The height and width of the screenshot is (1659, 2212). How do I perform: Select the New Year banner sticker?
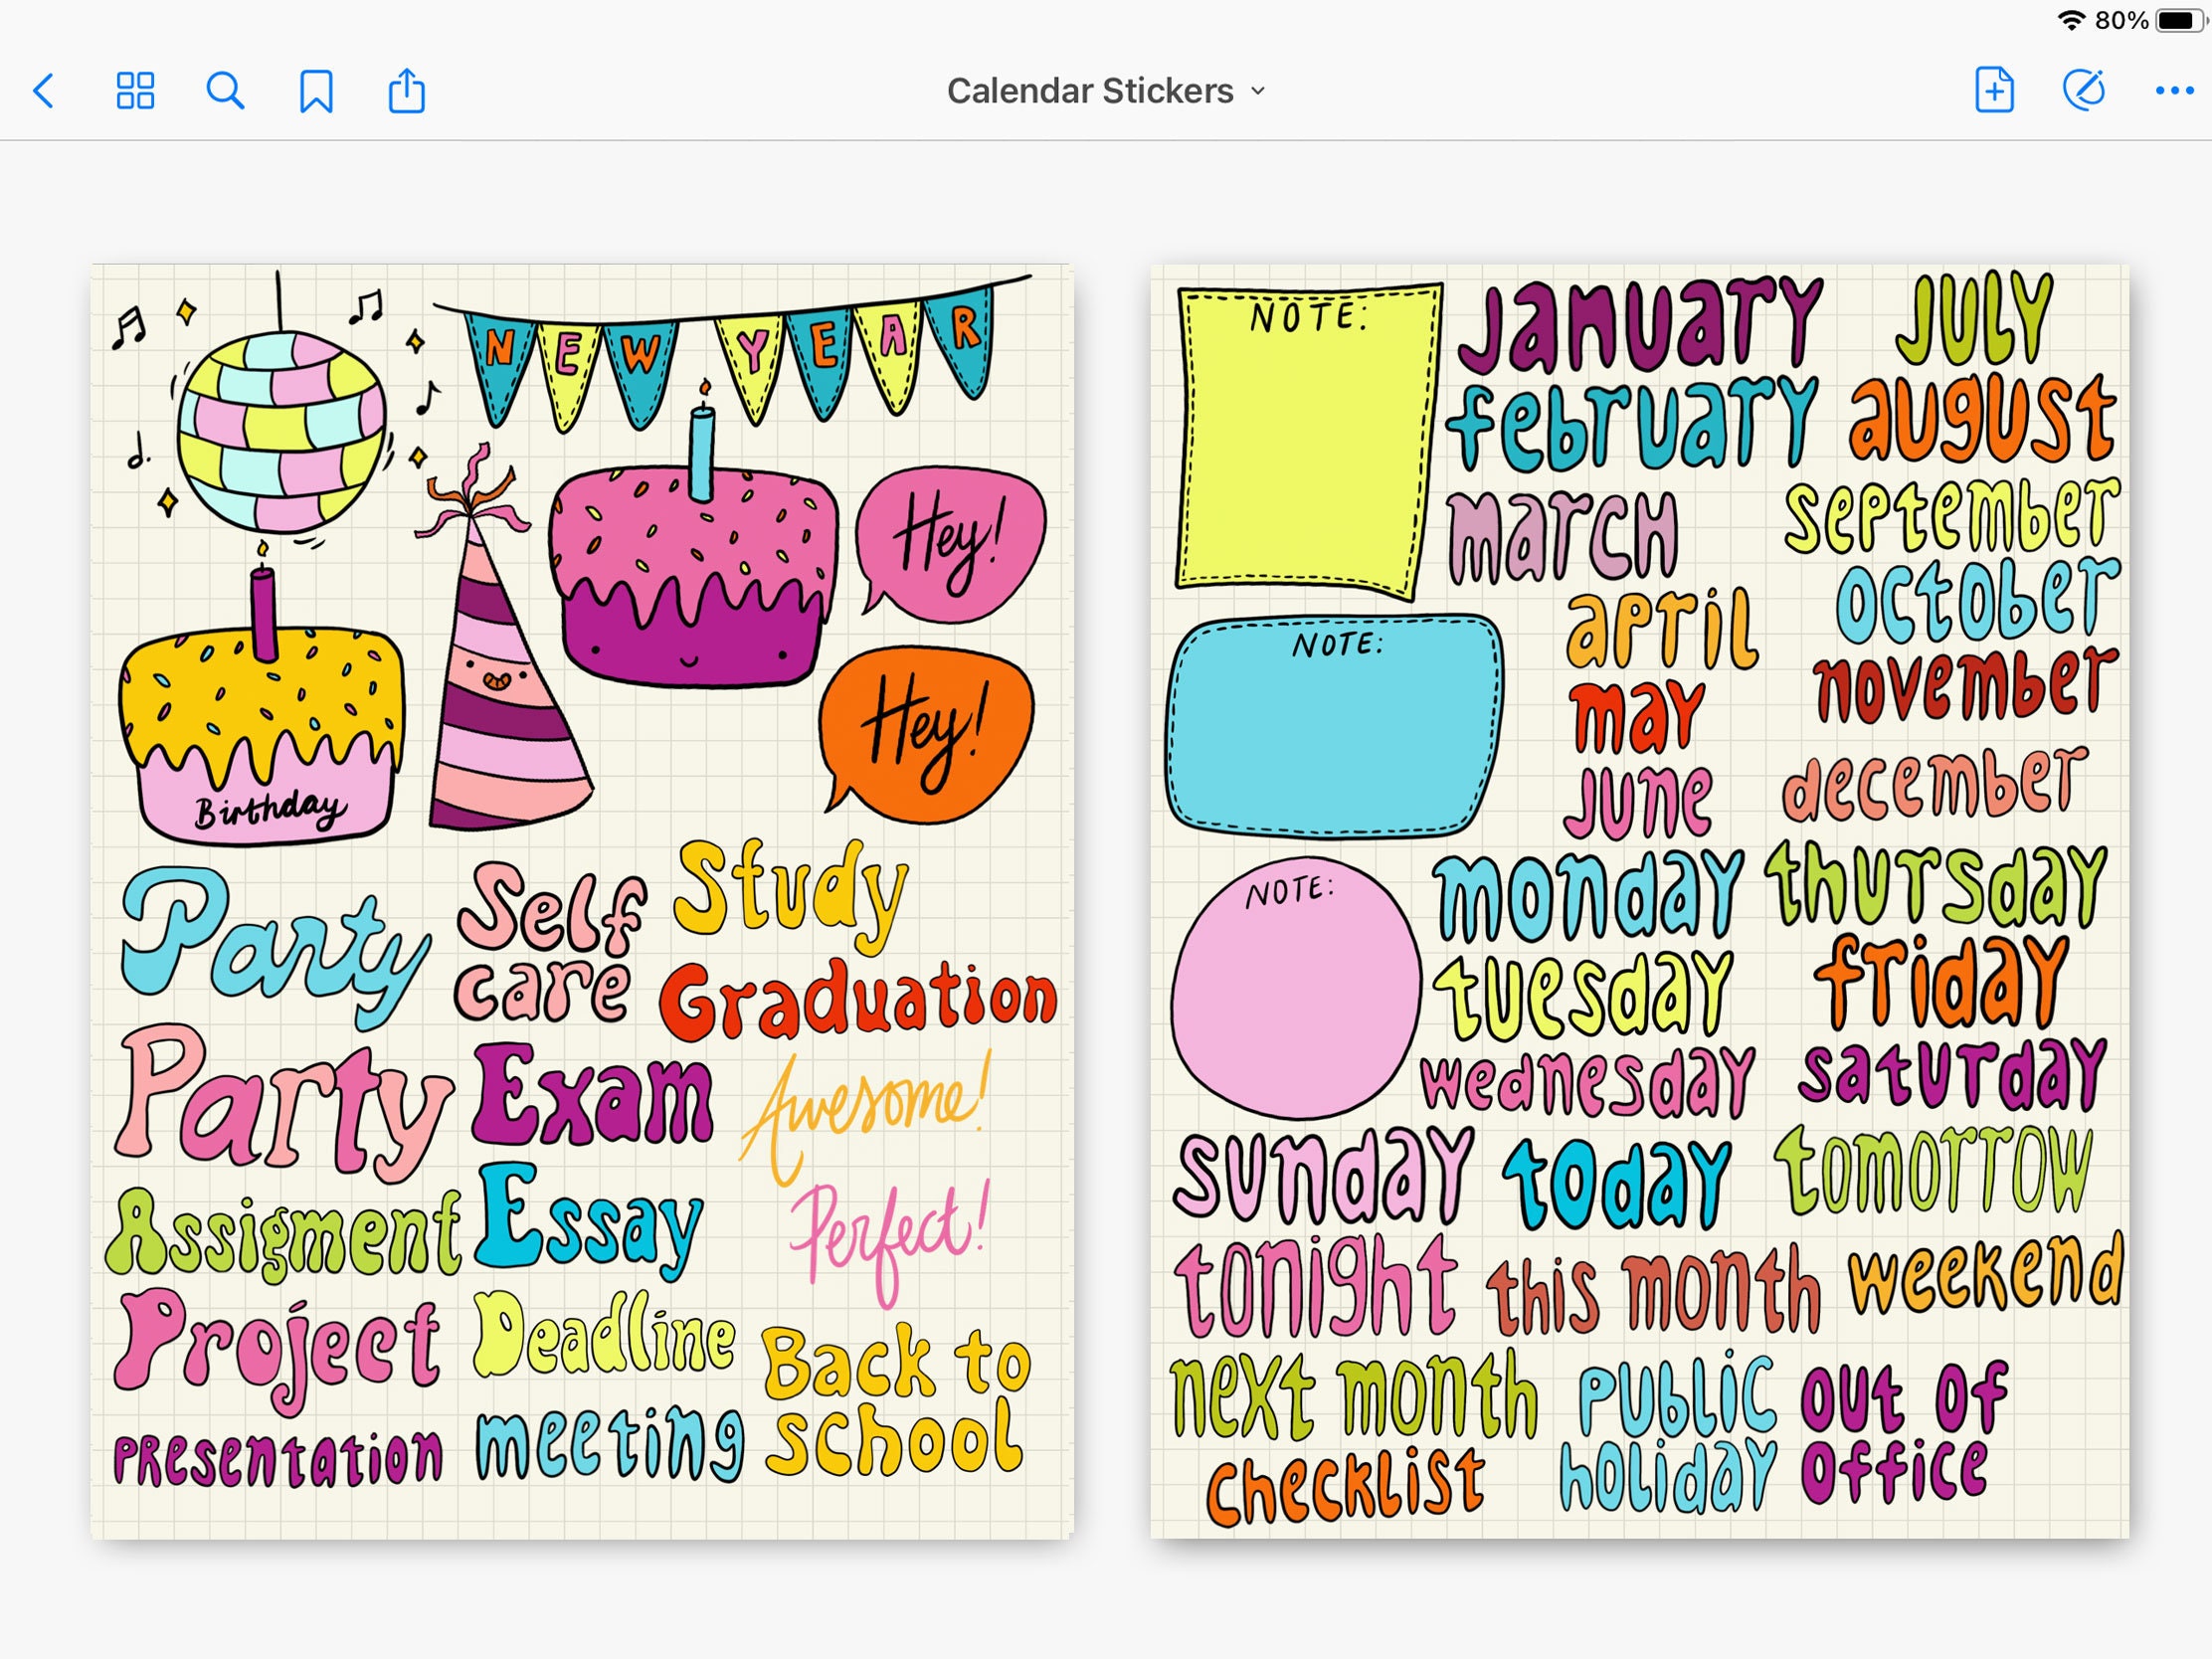click(730, 350)
